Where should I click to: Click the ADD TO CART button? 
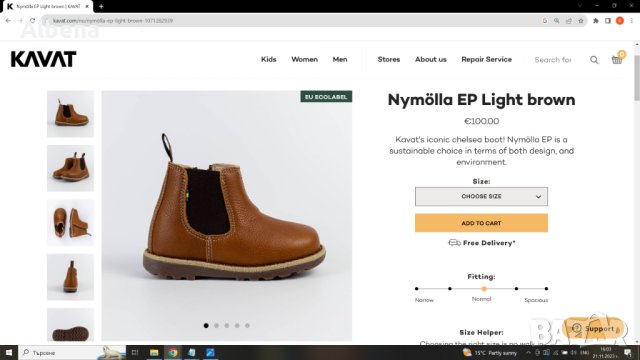481,223
